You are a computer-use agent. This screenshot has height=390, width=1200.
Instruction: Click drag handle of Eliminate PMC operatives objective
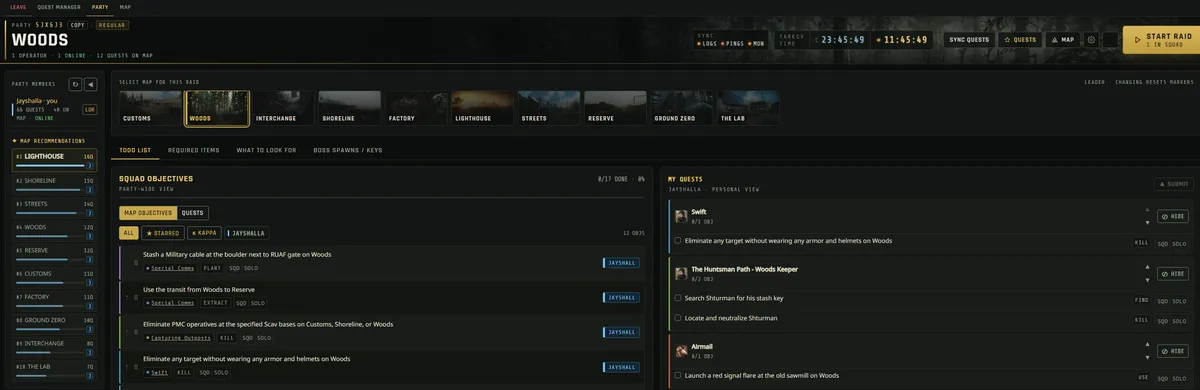136,332
